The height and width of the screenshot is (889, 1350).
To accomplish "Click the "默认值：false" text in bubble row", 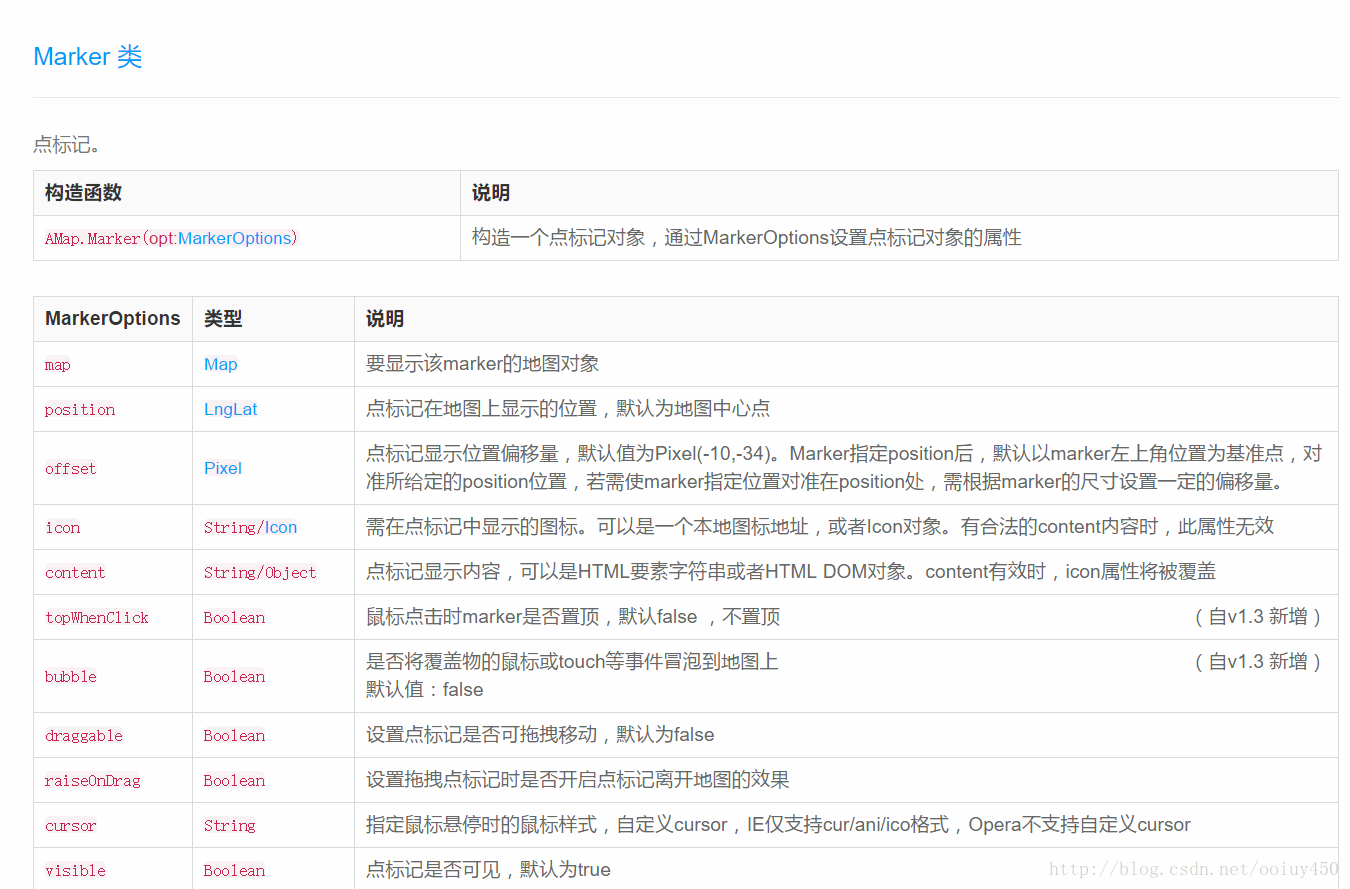I will [x=425, y=690].
